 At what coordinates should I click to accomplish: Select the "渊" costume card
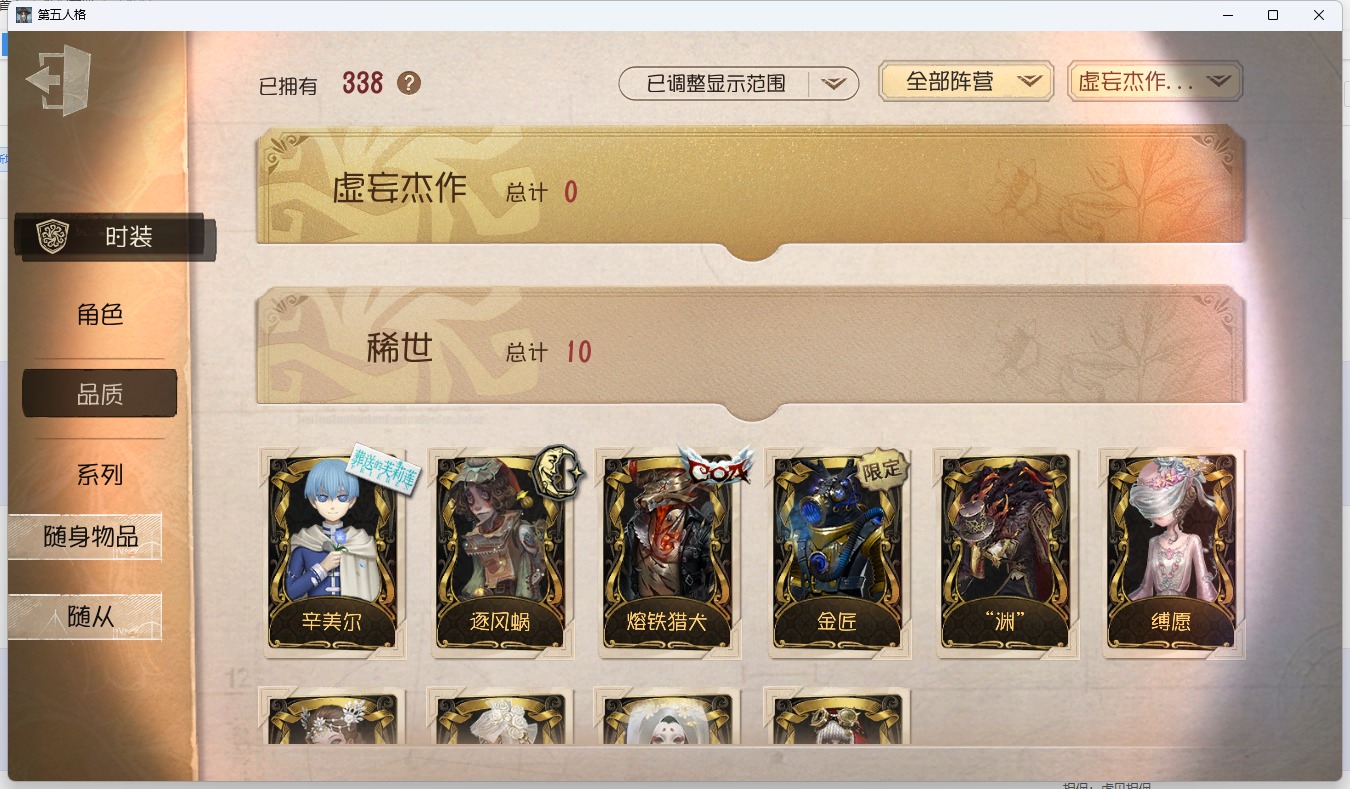[x=1004, y=553]
